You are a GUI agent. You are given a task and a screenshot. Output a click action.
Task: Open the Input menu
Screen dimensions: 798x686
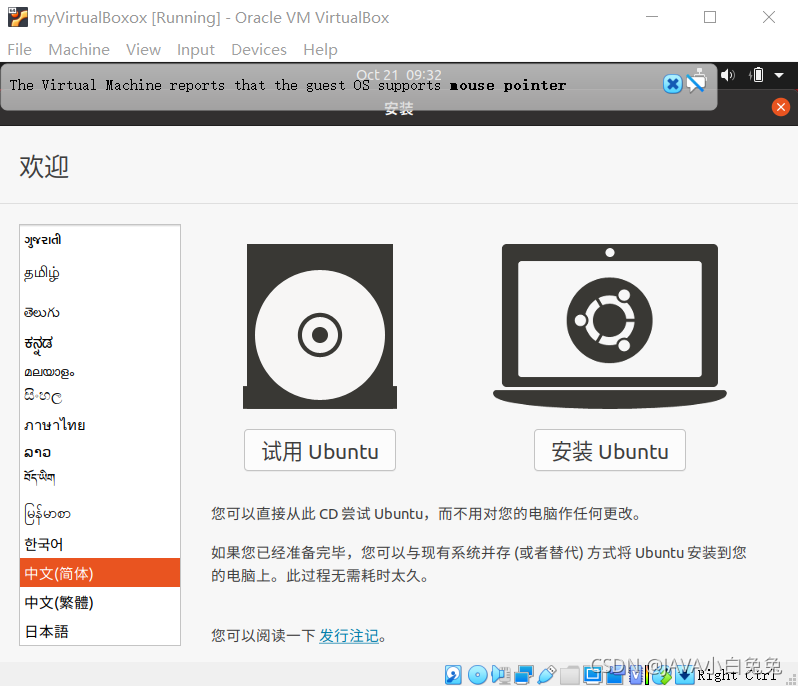tap(195, 49)
